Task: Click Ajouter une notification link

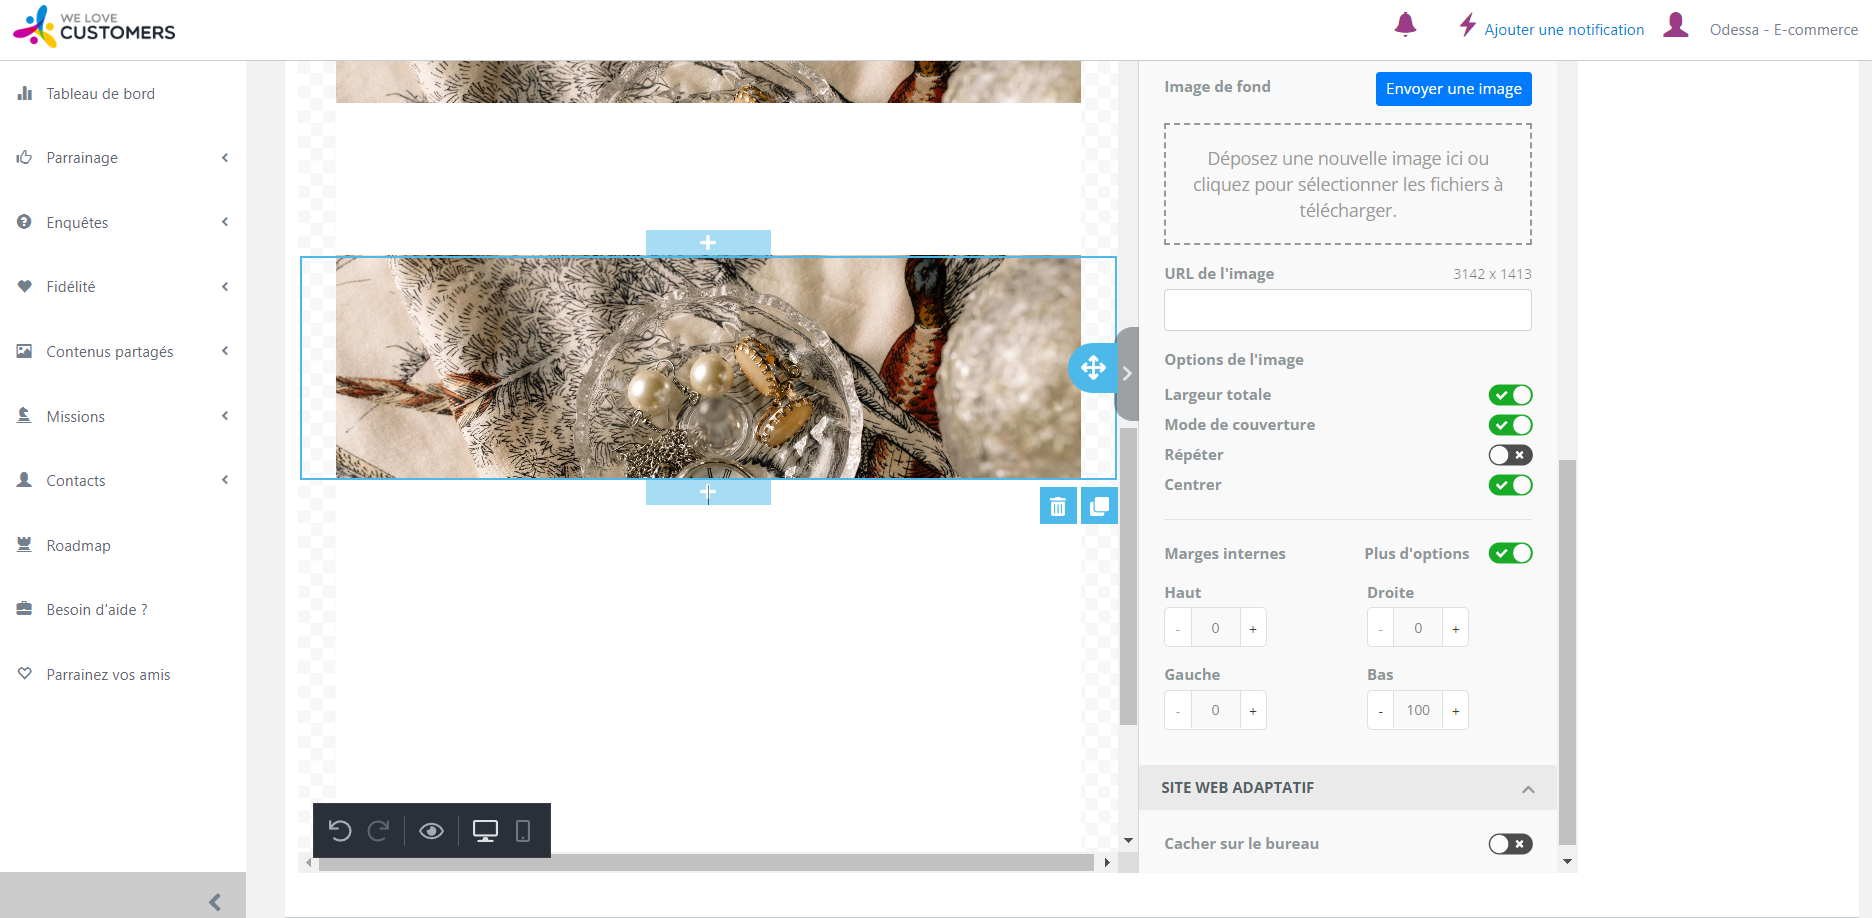Action: tap(1564, 30)
